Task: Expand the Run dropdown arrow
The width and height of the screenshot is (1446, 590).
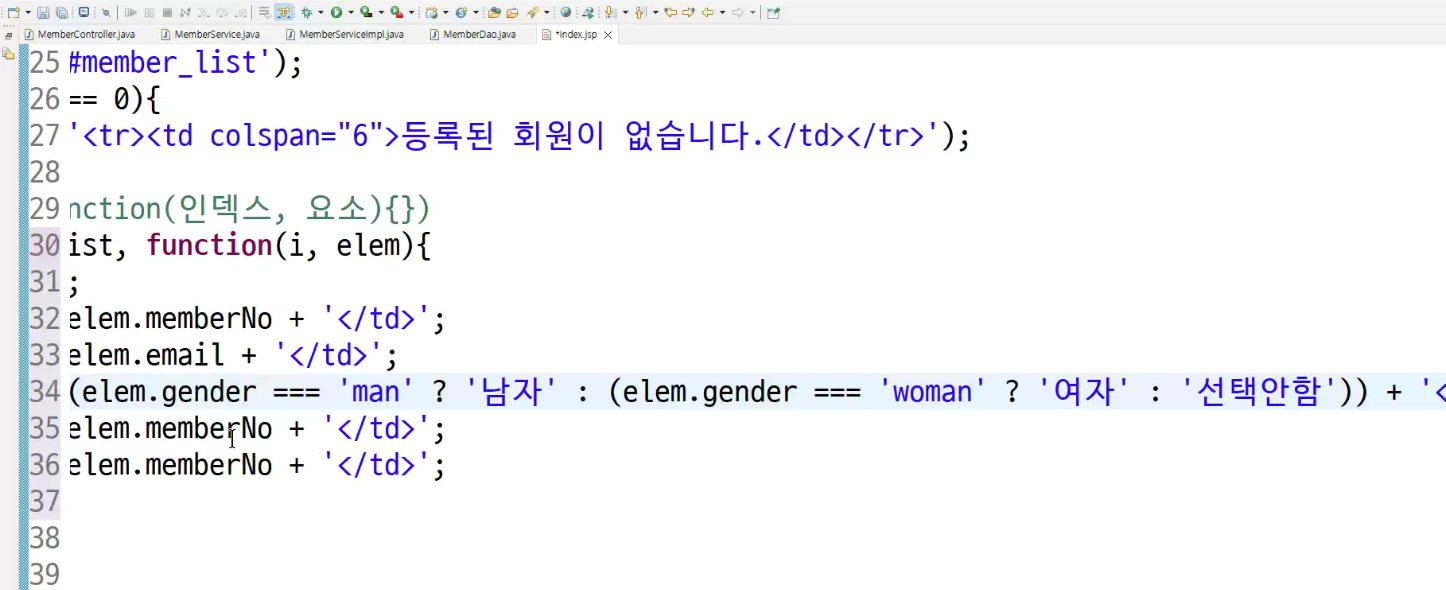Action: 351,13
